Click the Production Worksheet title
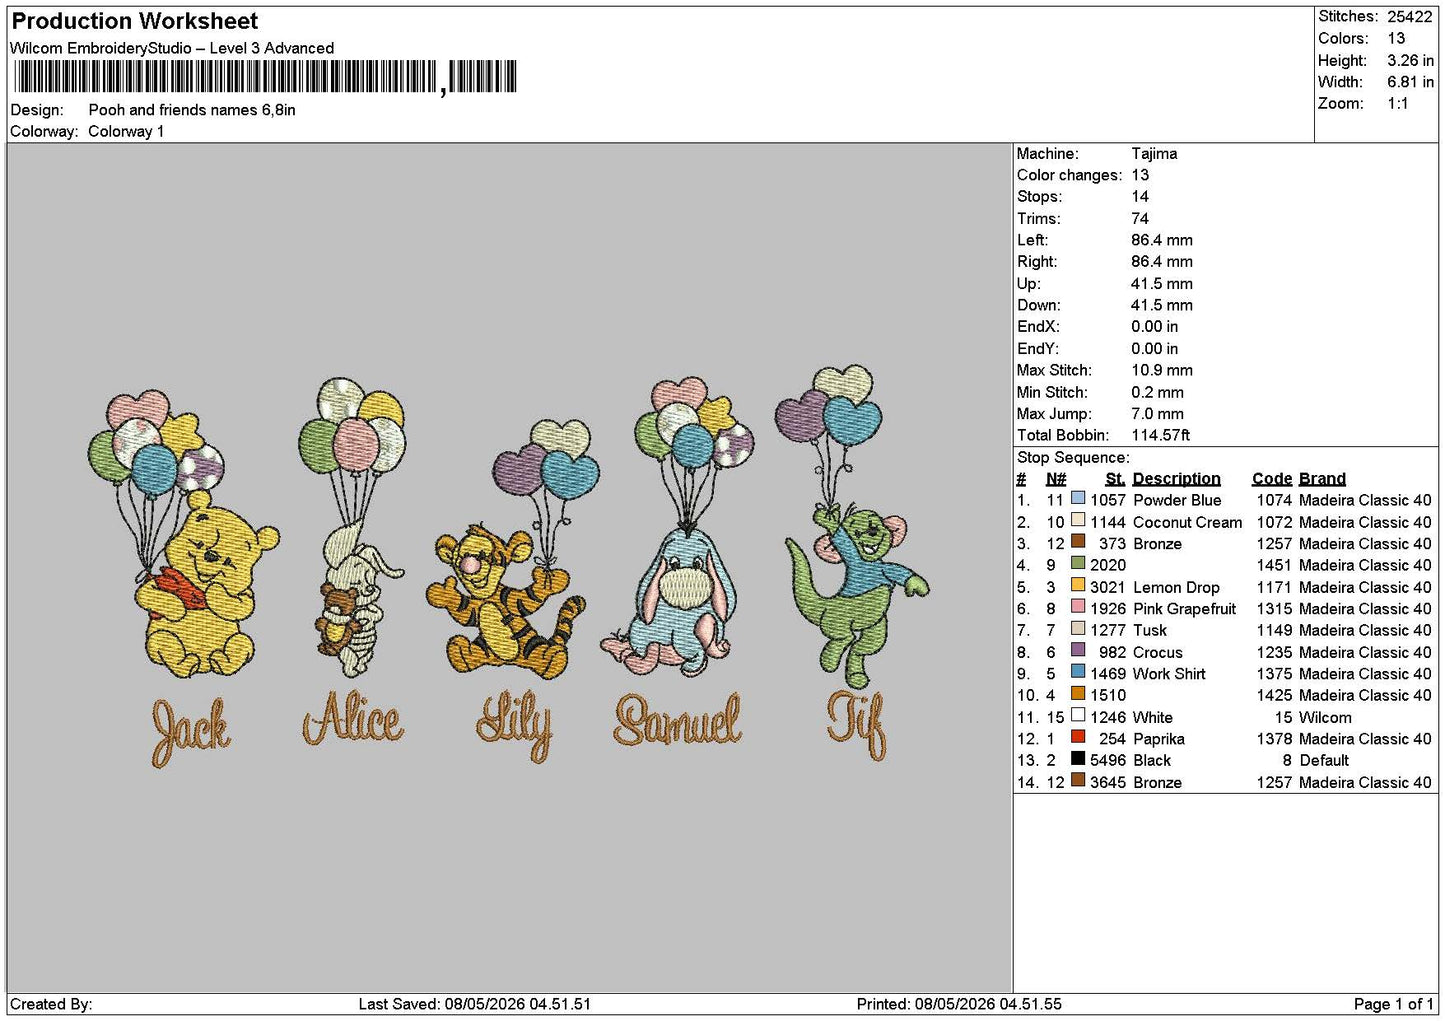 [x=134, y=21]
